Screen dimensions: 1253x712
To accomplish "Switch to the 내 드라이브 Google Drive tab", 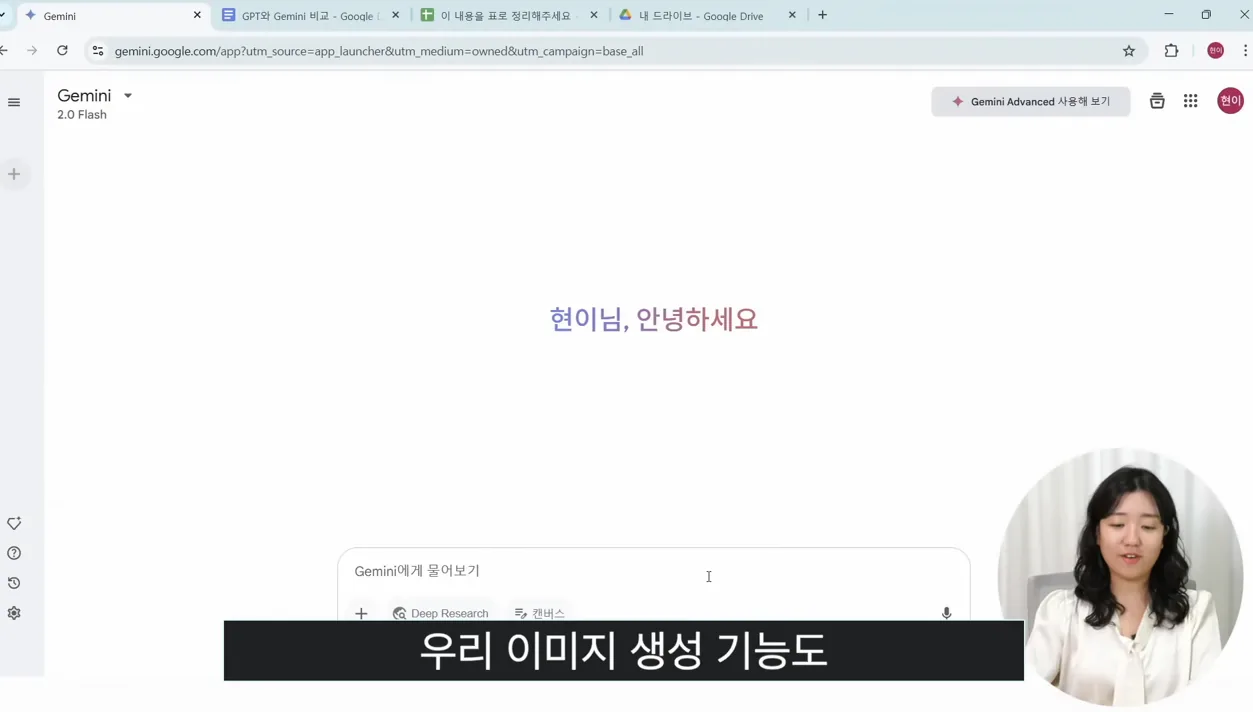I will click(x=703, y=15).
